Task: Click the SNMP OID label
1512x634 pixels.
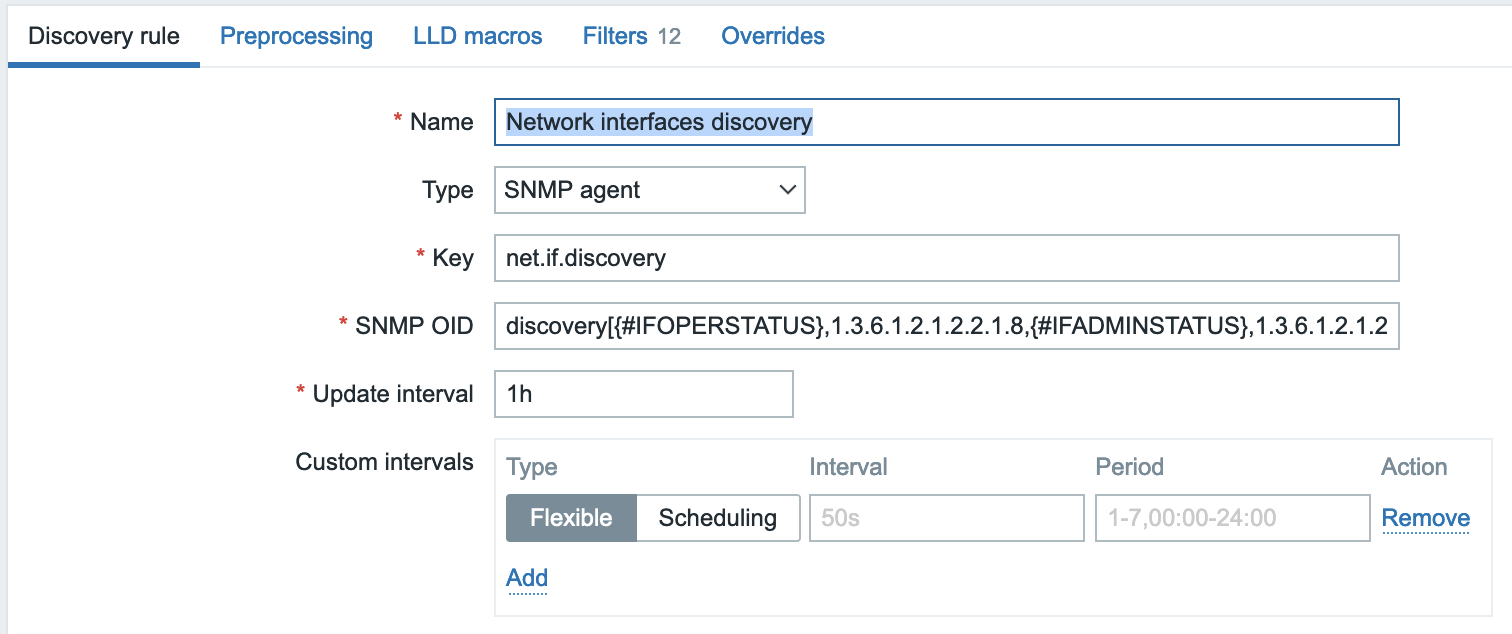Action: [x=414, y=326]
